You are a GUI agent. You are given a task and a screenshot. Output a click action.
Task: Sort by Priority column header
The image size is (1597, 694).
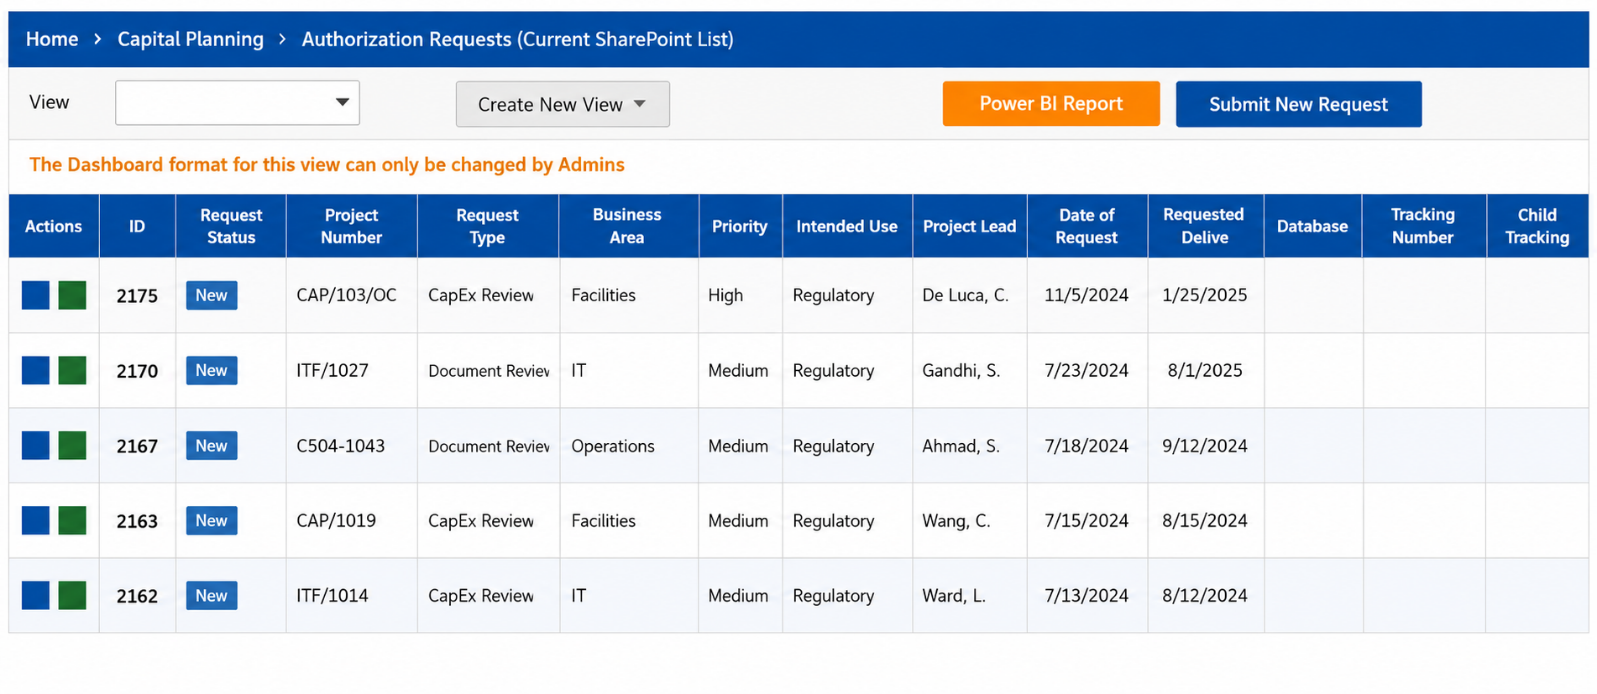coord(740,226)
